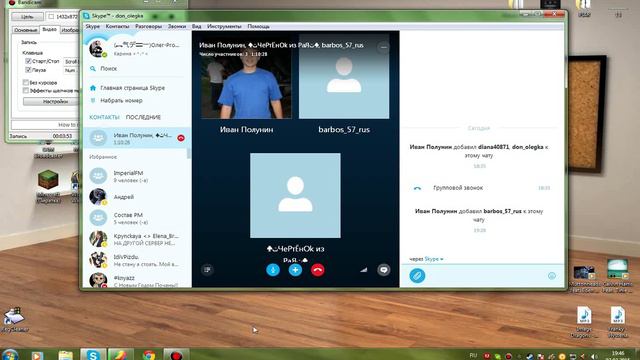Enable the Эффекты щелчков checkbox
This screenshot has height=360, width=640.
[x=26, y=91]
